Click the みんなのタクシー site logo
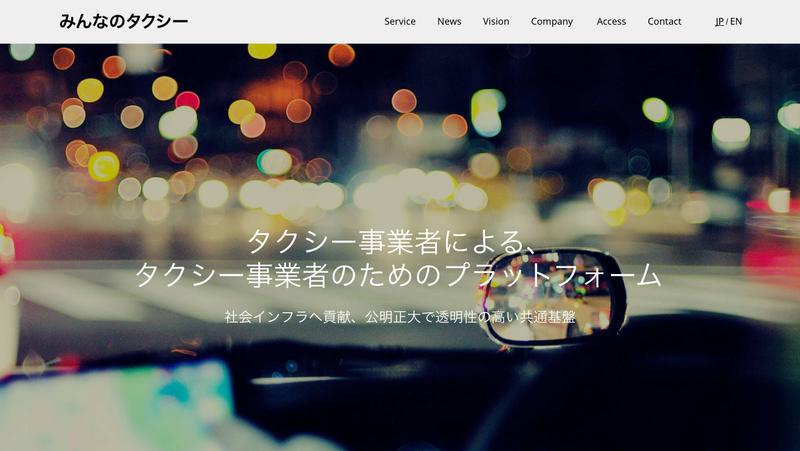Viewport: 800px width, 451px height. [123, 21]
